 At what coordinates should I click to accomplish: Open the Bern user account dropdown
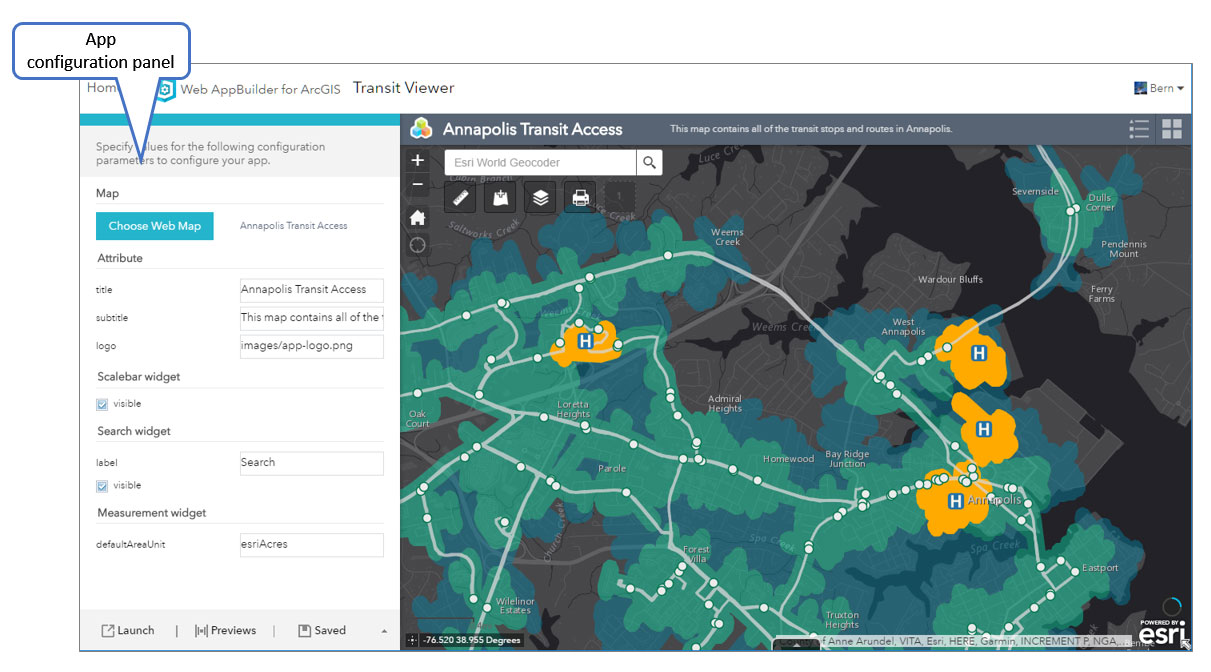(x=1159, y=88)
